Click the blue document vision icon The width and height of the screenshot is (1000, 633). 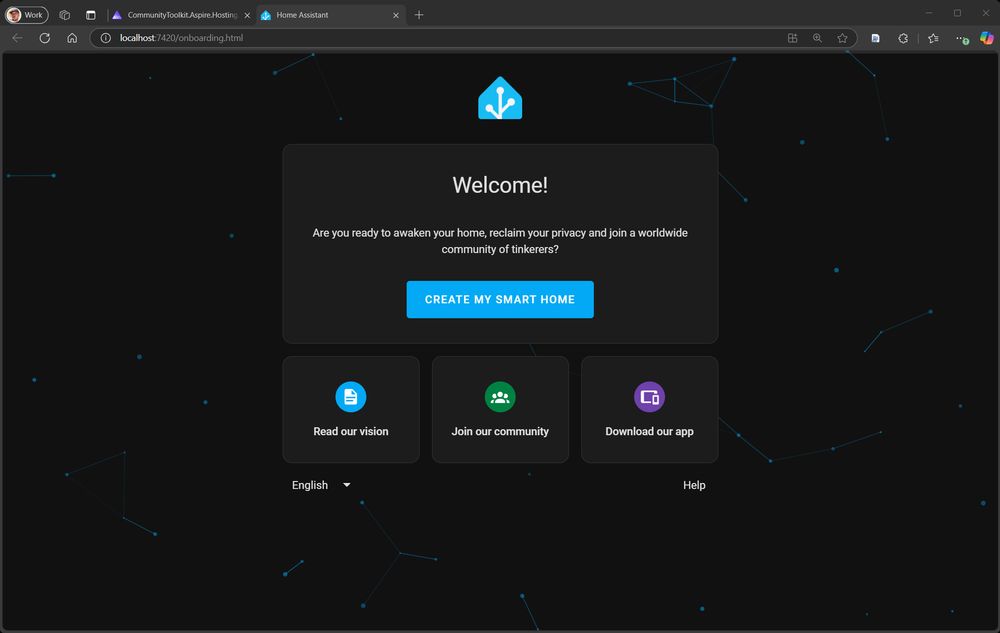click(351, 397)
